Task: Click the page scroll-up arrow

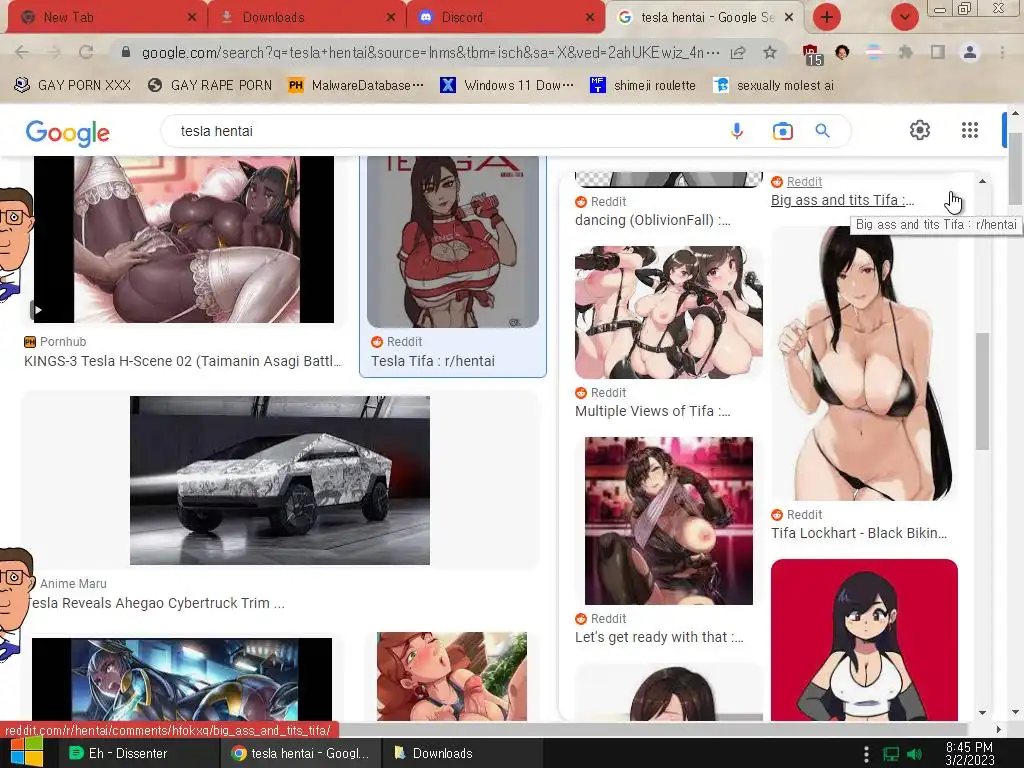Action: coord(1016,114)
